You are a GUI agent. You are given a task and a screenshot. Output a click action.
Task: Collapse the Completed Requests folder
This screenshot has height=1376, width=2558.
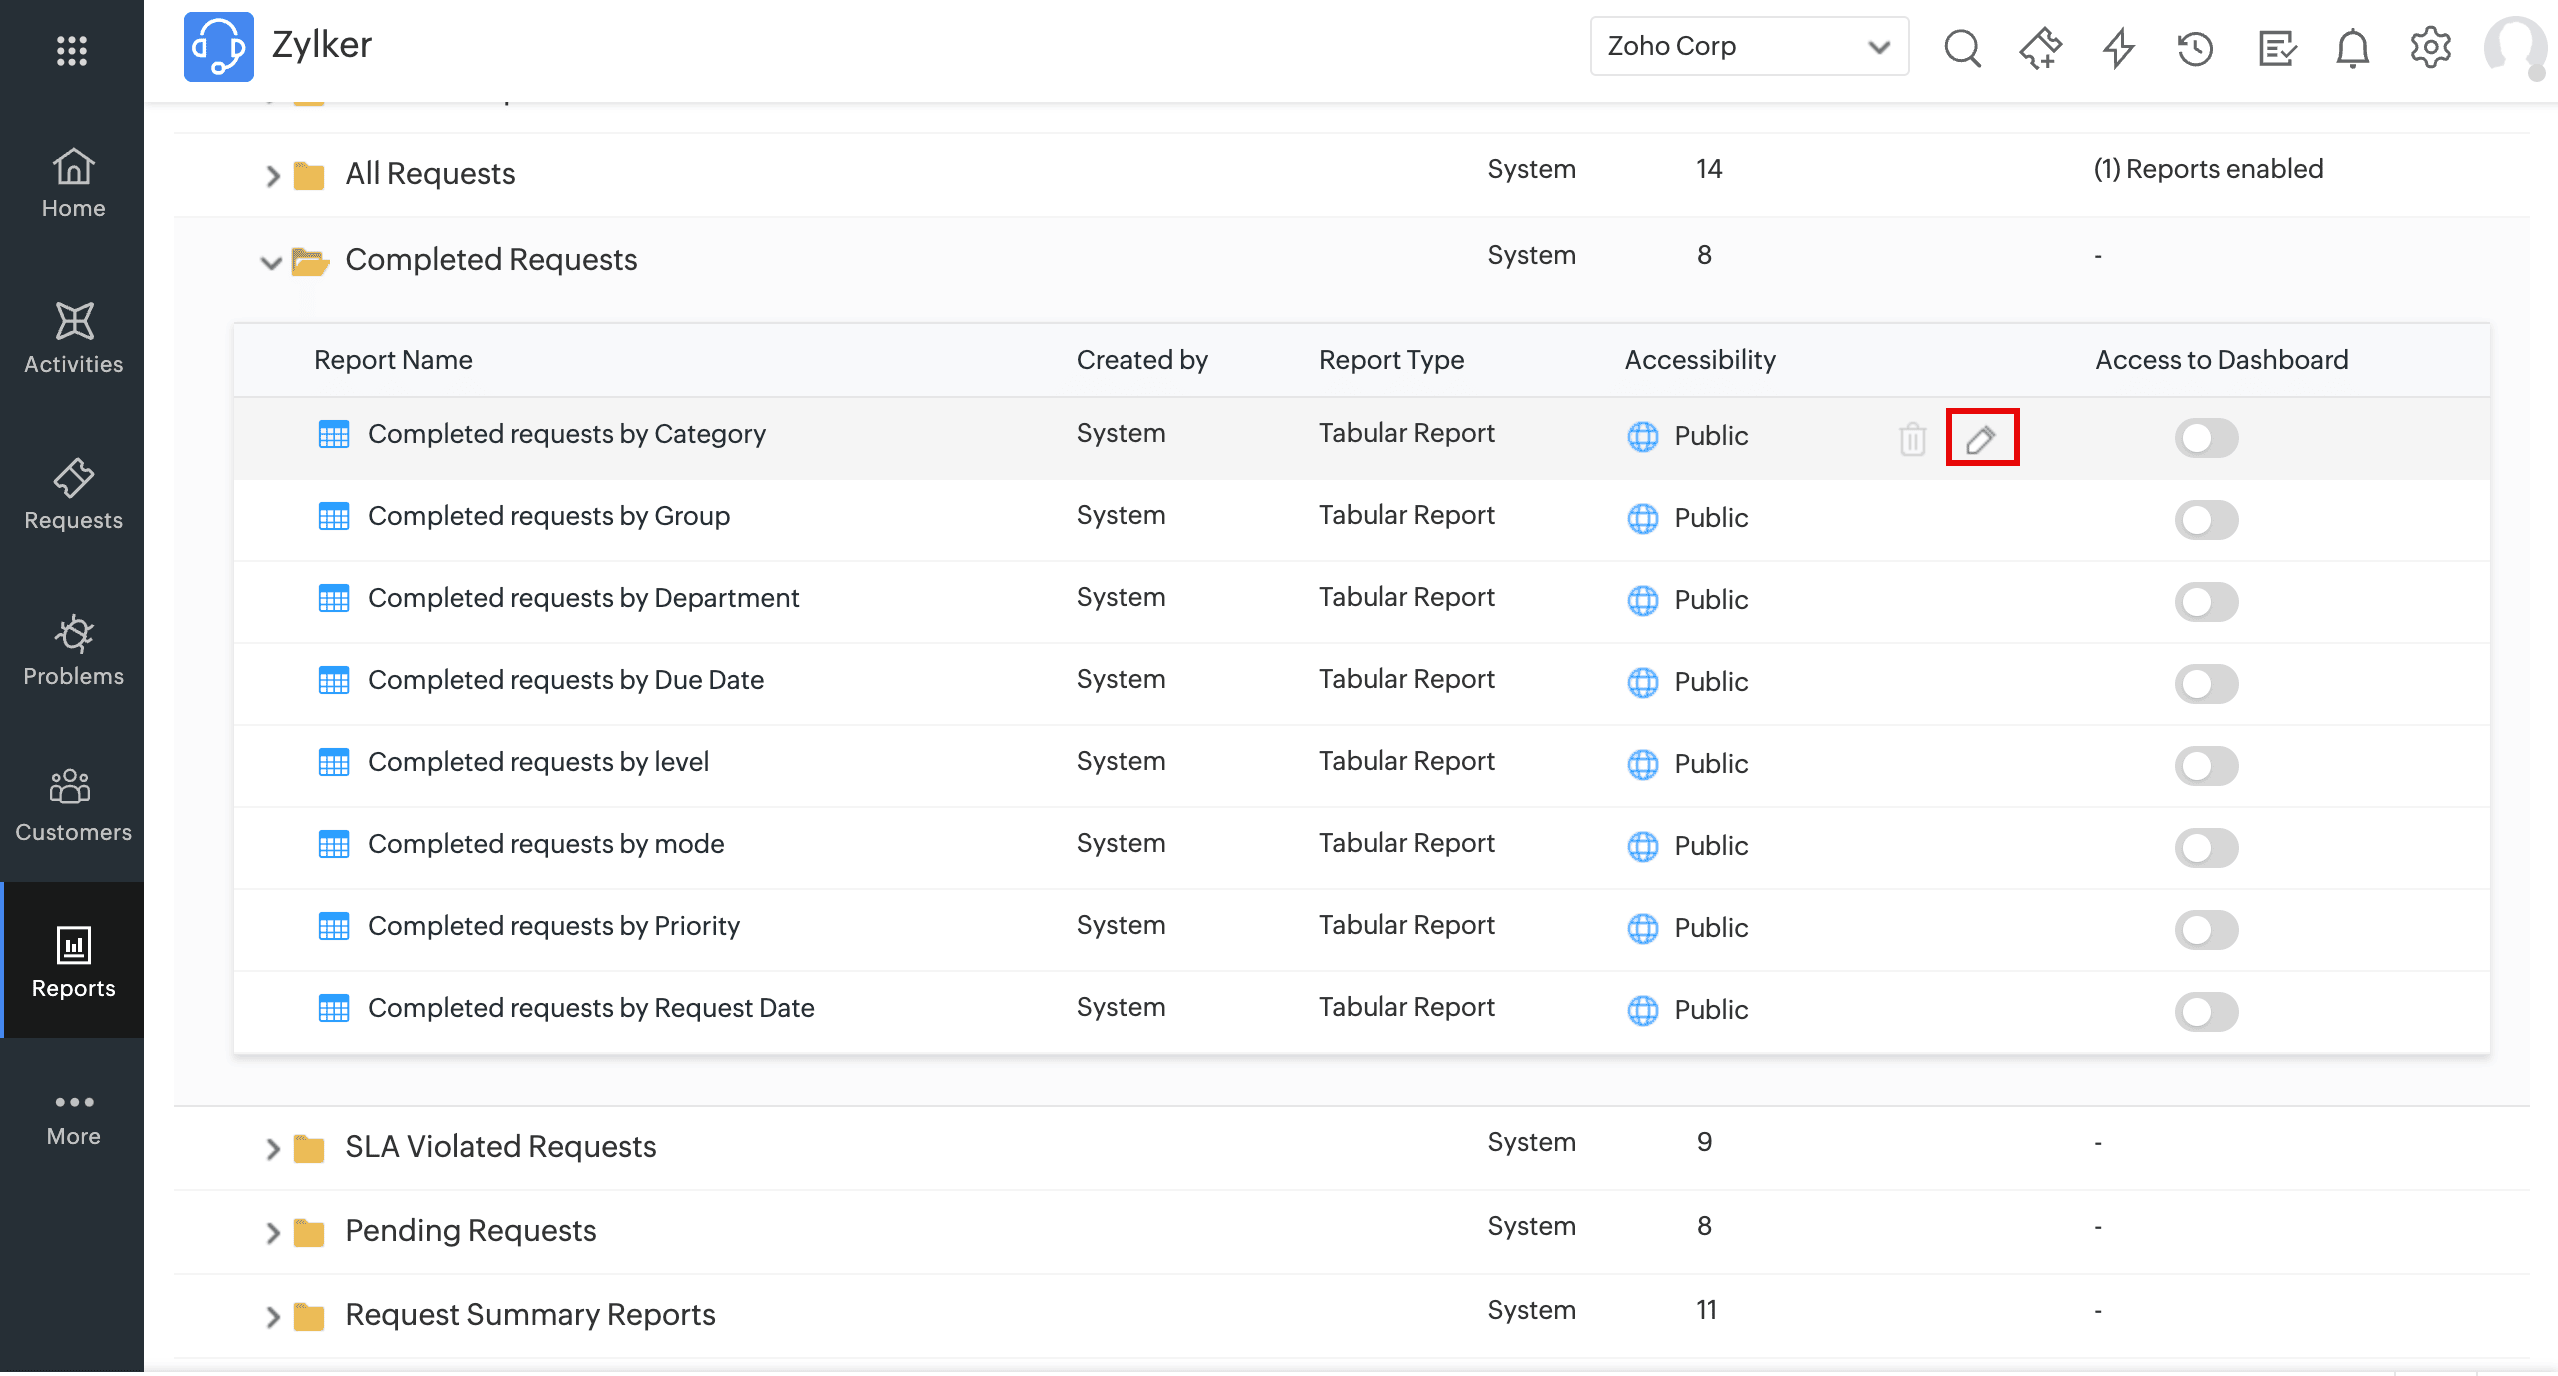[x=270, y=262]
